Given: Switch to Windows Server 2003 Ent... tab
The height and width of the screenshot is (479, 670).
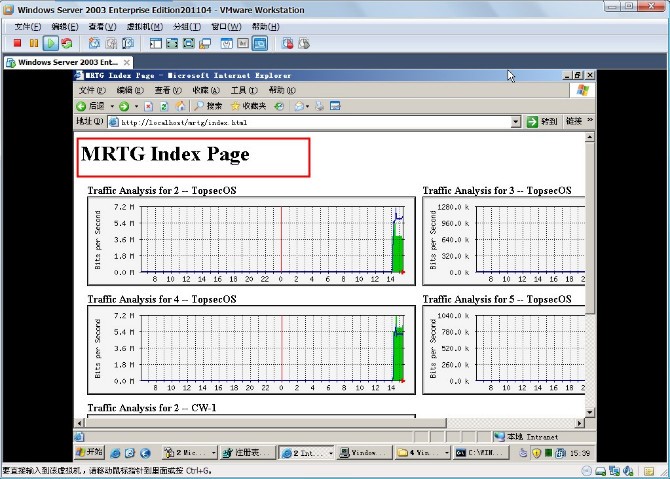Looking at the screenshot, I should coord(67,62).
